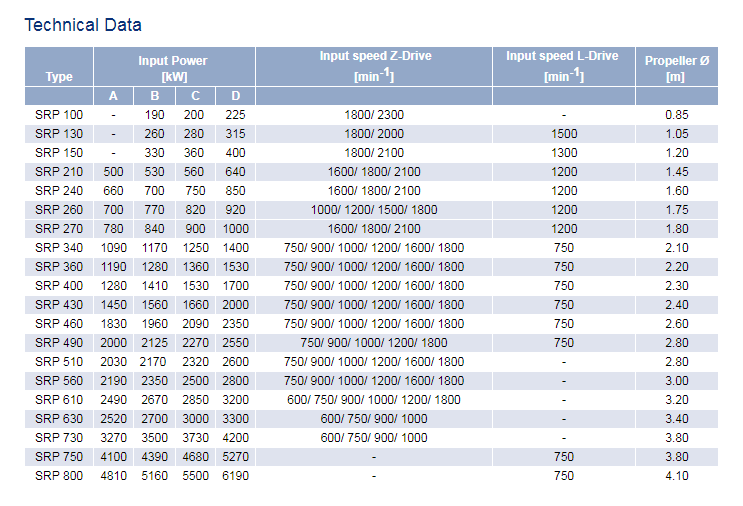Click the Technical Data heading
743x506 pixels.
coord(83,25)
